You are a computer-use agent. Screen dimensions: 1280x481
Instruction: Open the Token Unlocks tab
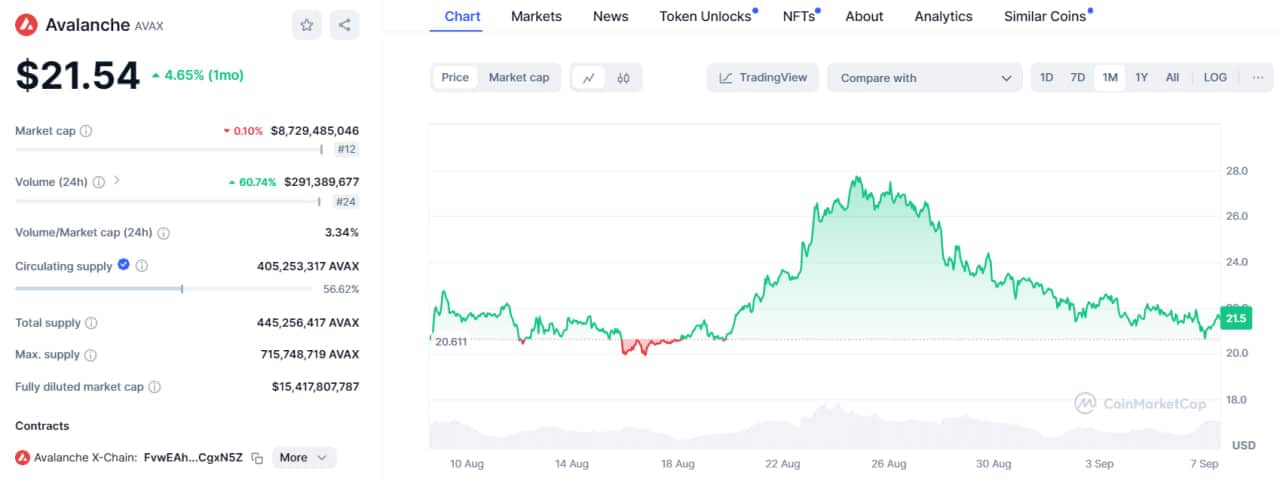(706, 16)
